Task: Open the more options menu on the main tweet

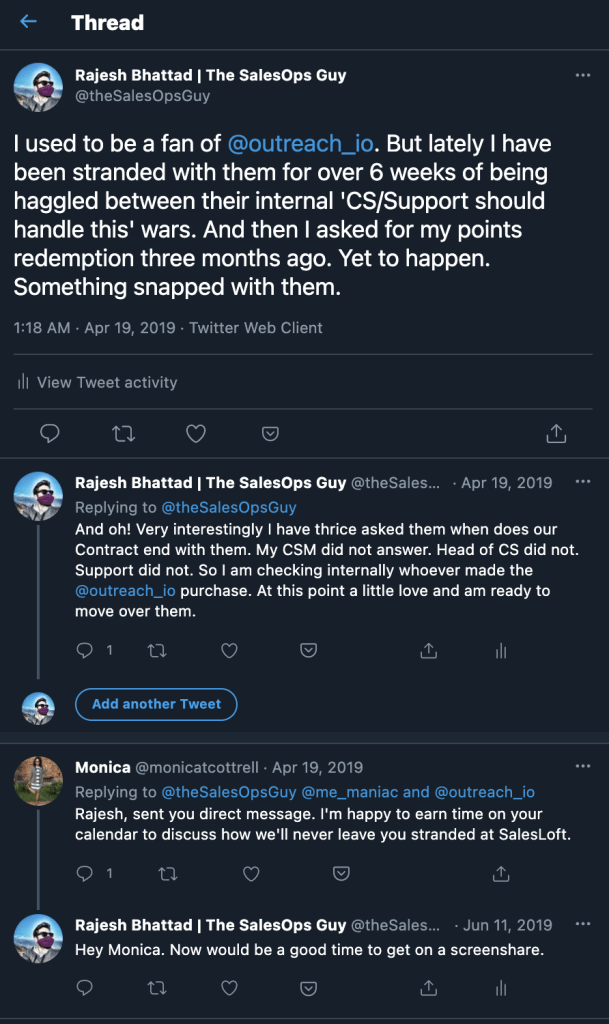Action: tap(583, 75)
